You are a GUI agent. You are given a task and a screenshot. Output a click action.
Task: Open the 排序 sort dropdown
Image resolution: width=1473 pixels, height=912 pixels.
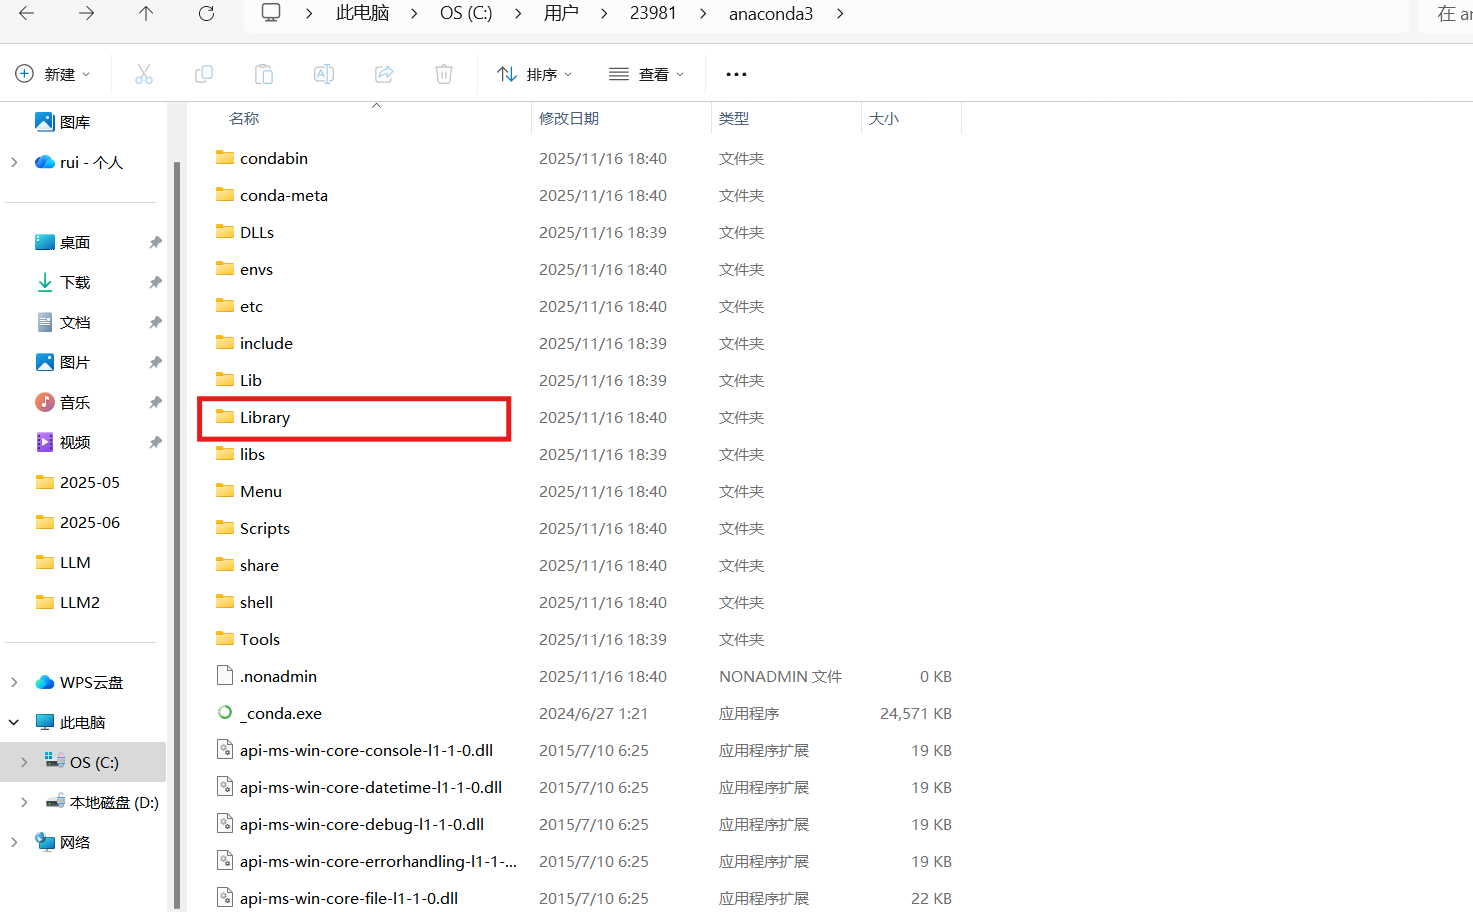click(535, 74)
